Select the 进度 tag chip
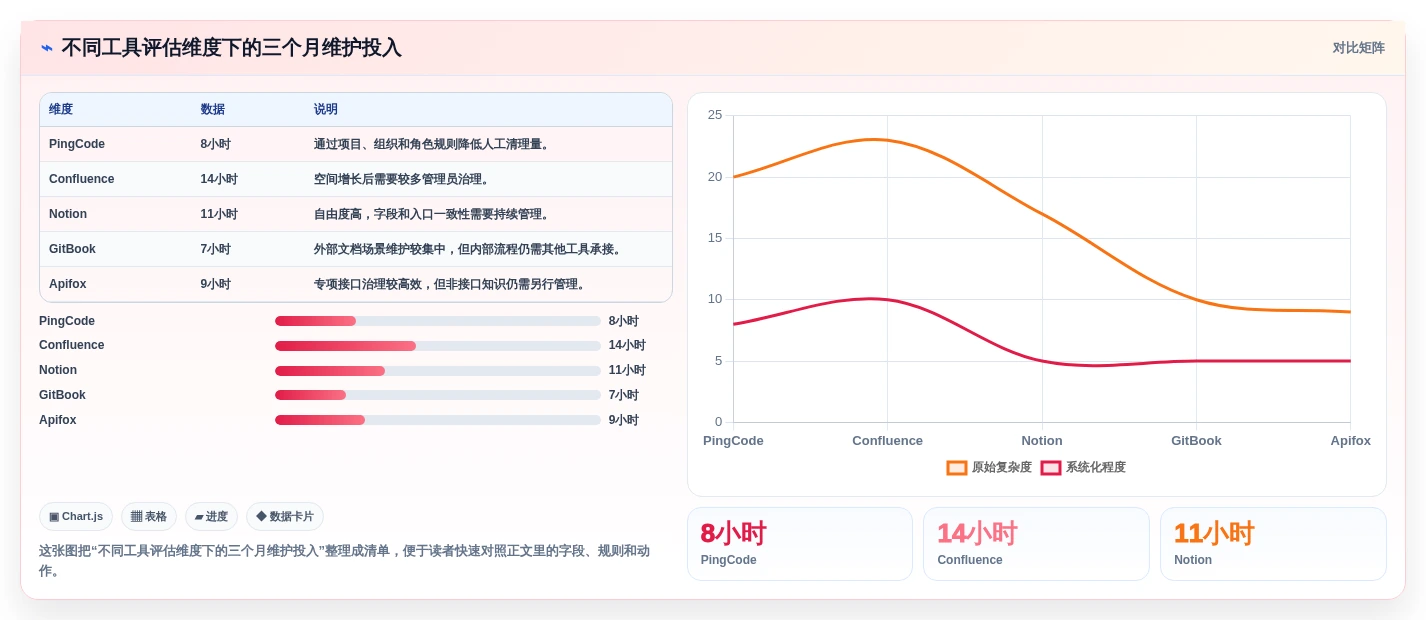The width and height of the screenshot is (1426, 620). point(211,517)
